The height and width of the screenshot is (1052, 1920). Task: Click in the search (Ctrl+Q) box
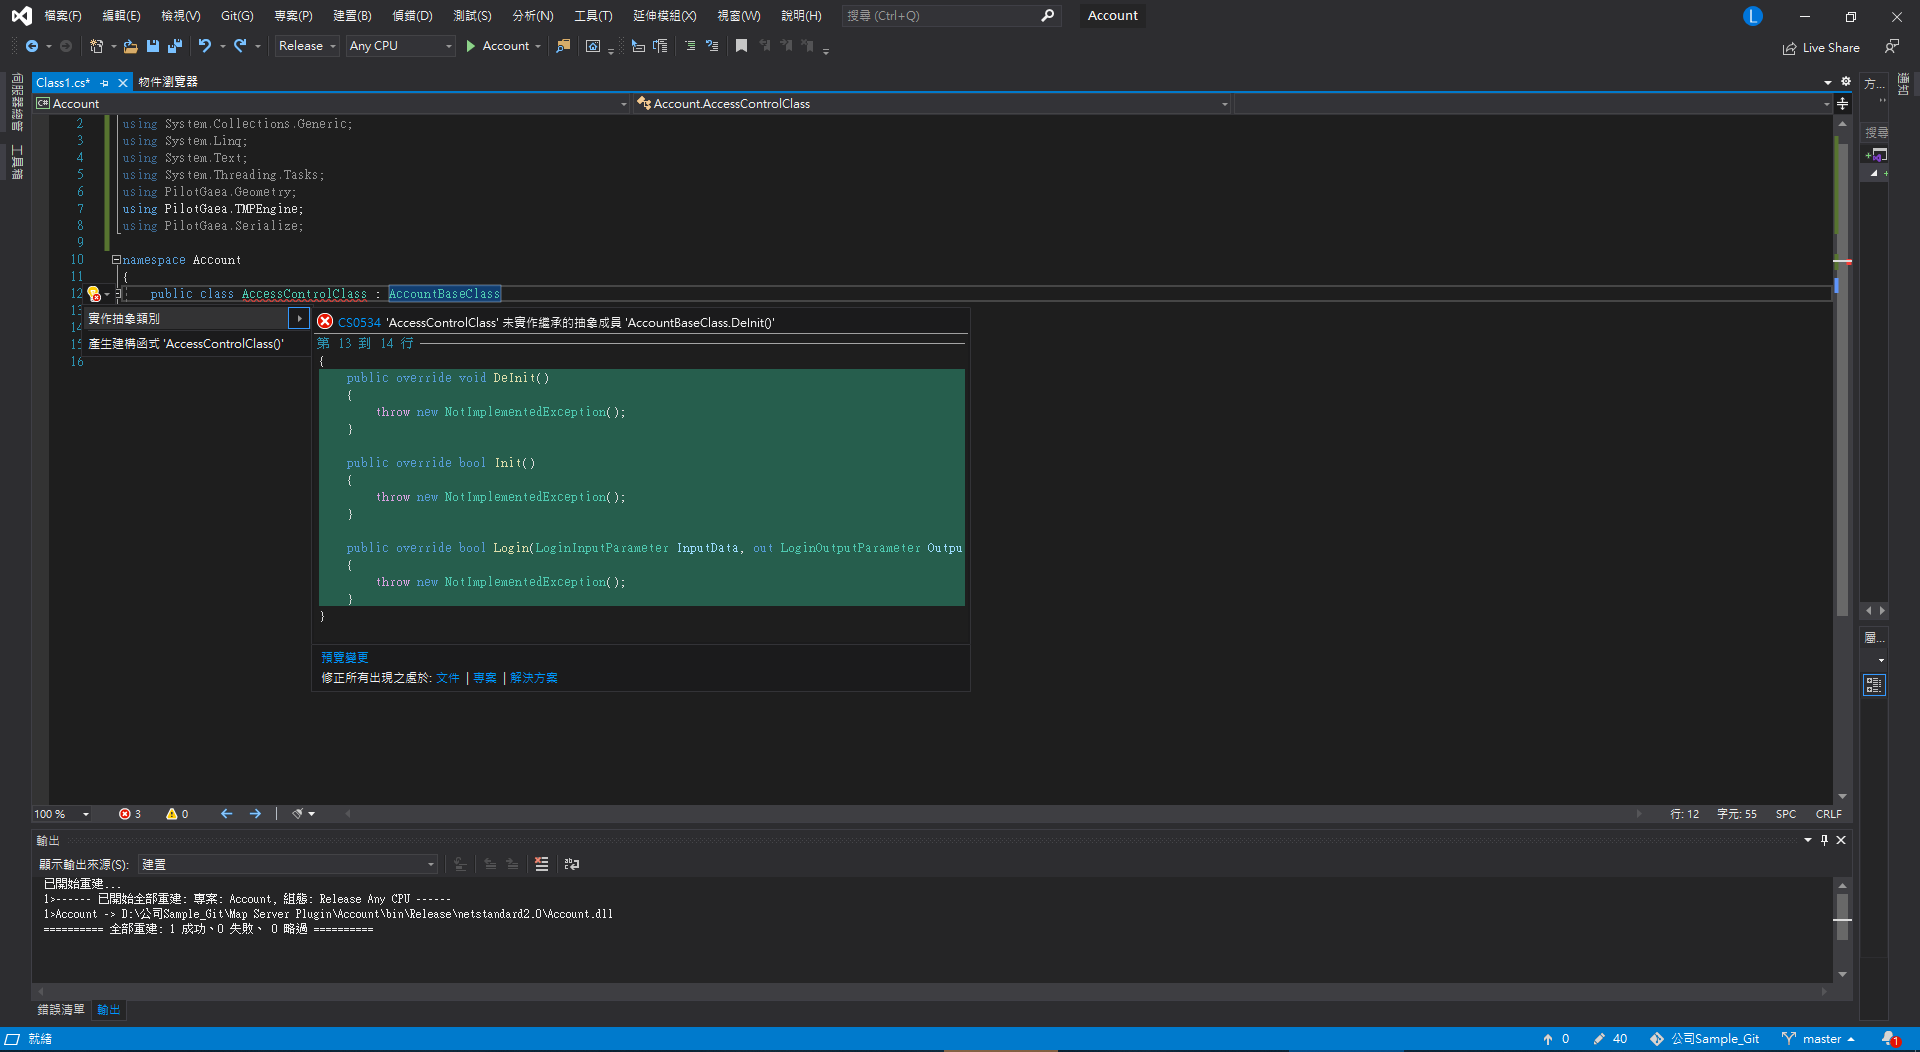(940, 16)
